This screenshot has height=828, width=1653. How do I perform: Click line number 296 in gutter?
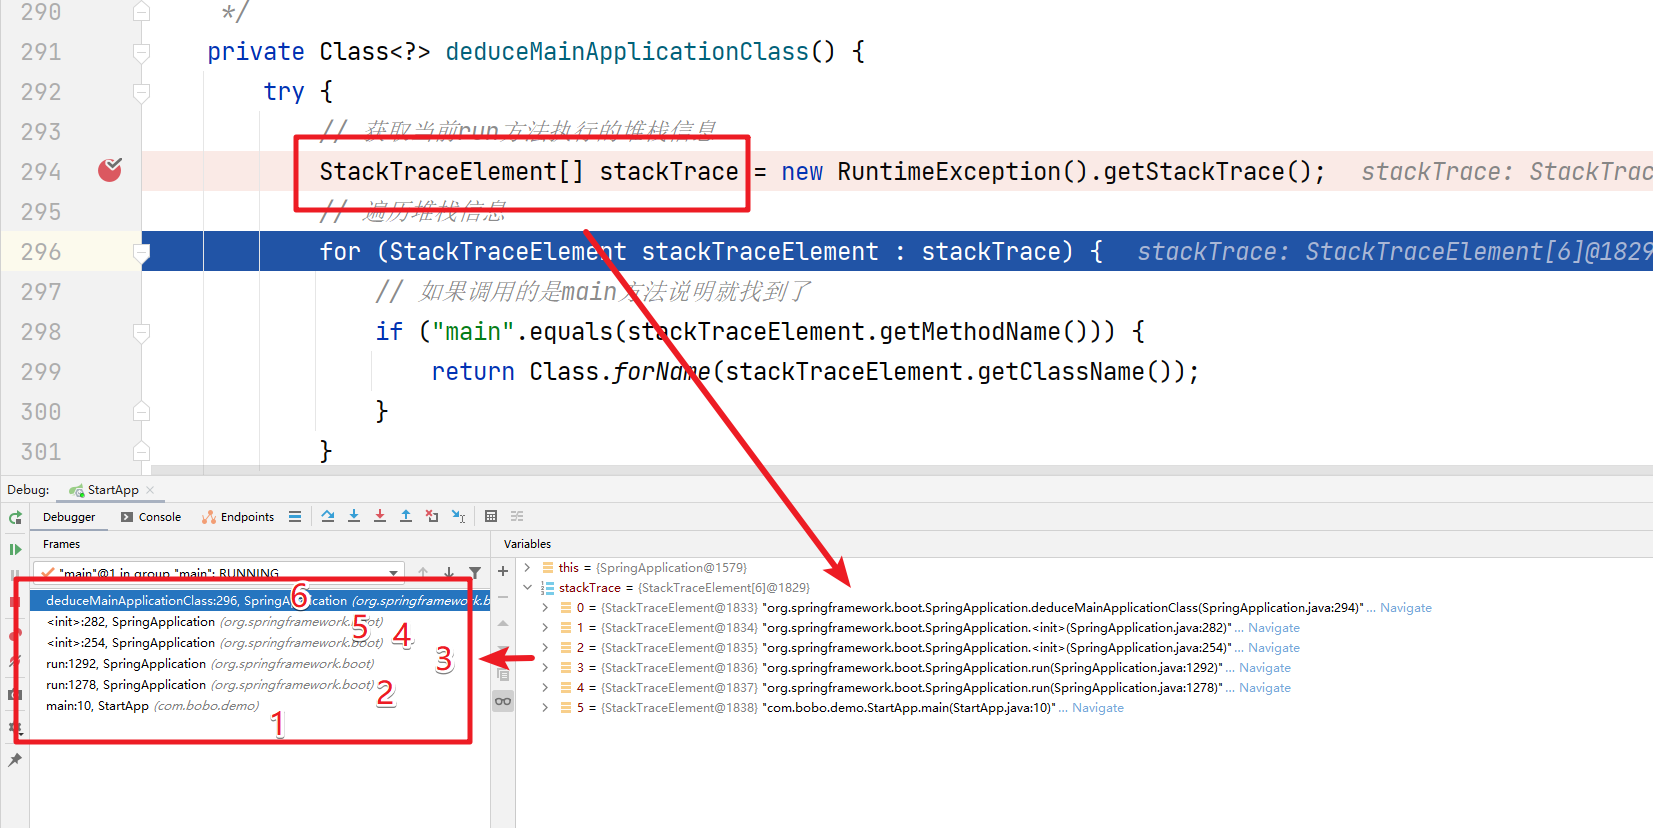41,252
